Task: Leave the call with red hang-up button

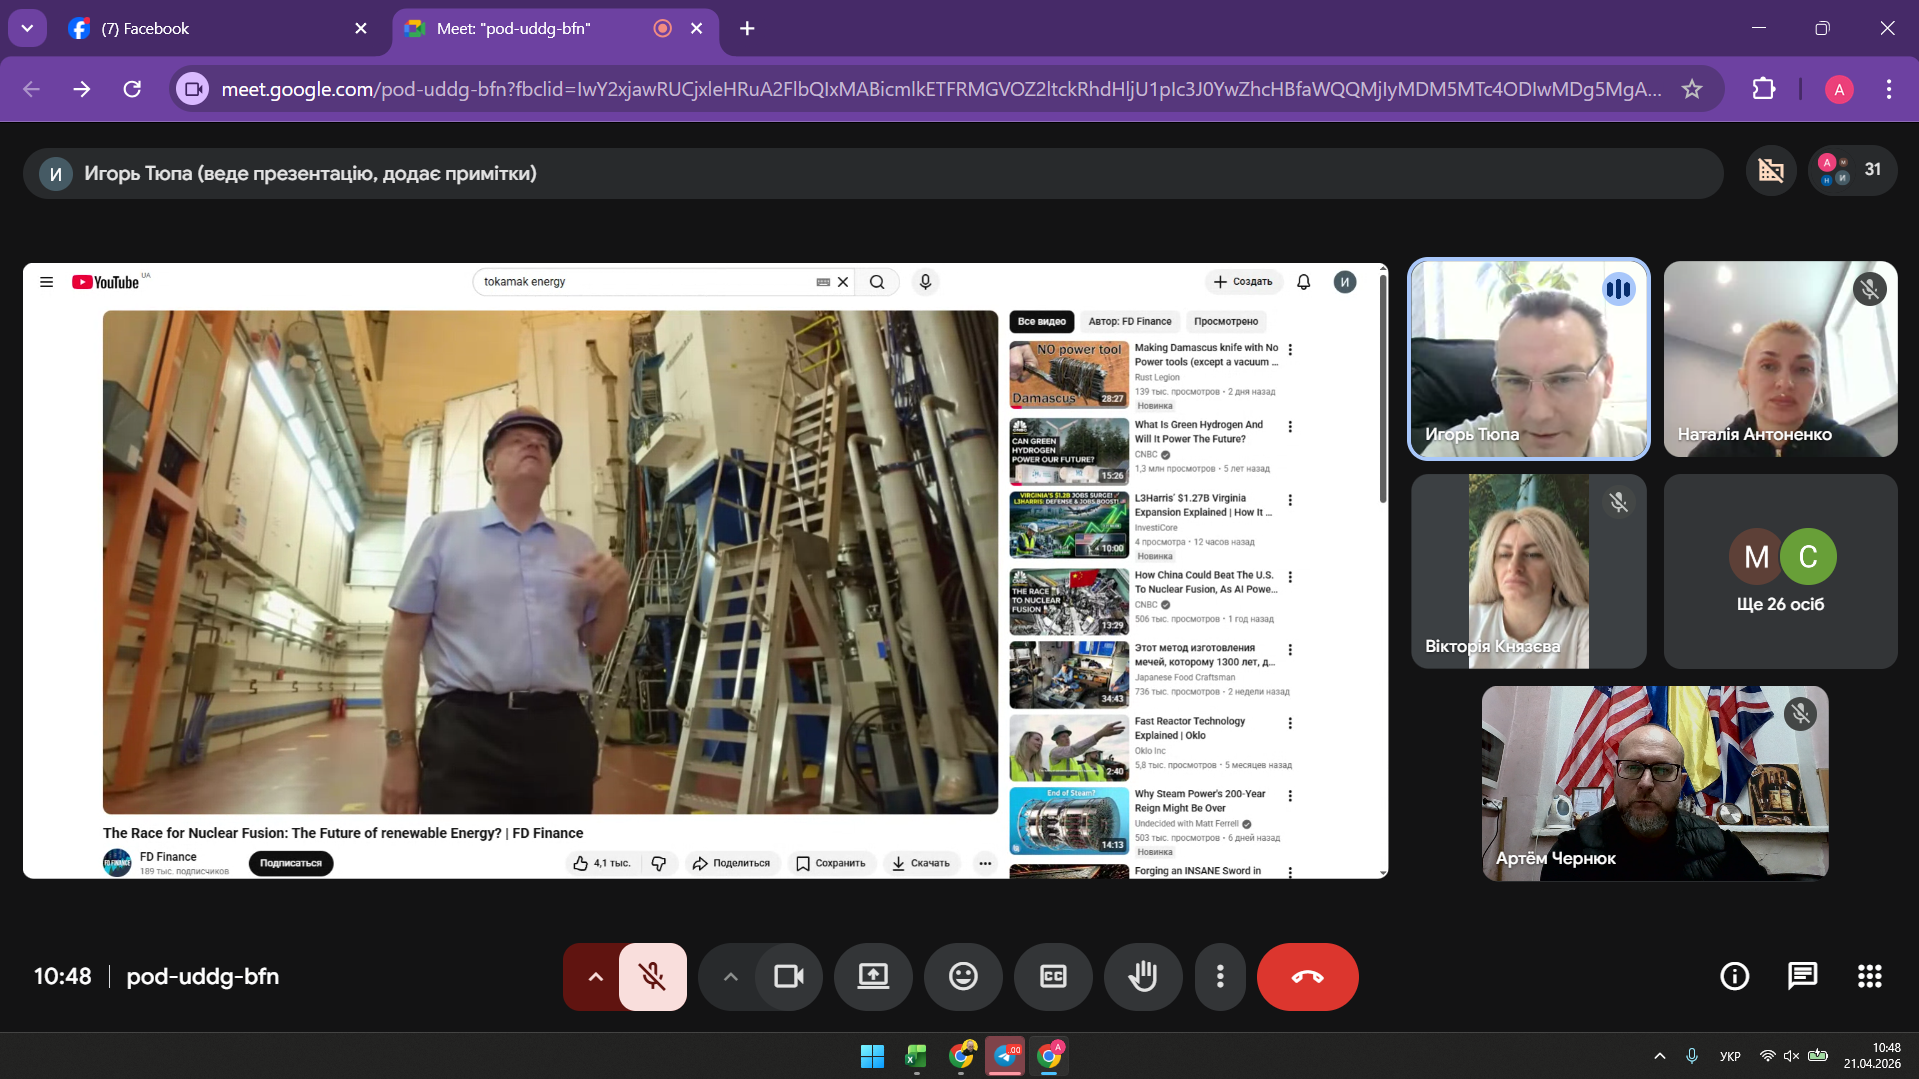Action: 1307,976
